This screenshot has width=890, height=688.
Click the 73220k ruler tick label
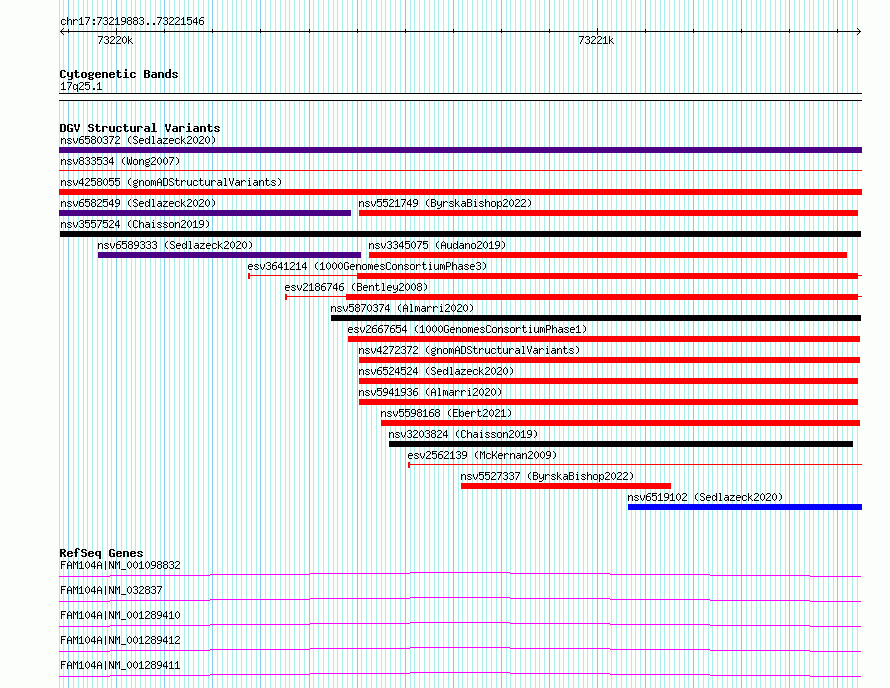tap(115, 40)
